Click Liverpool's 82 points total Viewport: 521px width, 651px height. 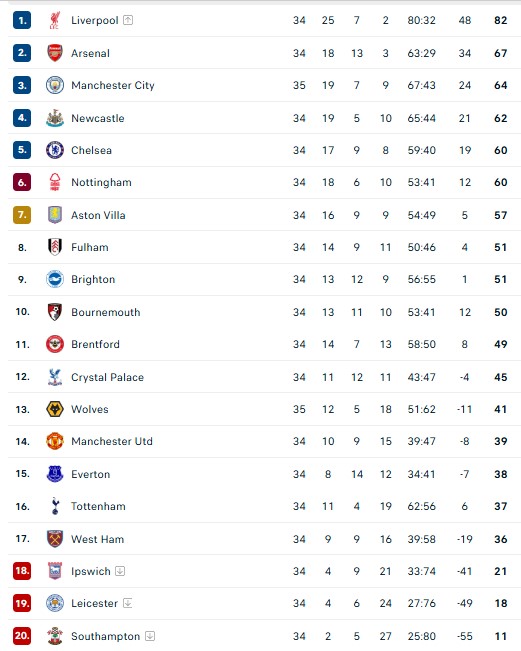[501, 20]
